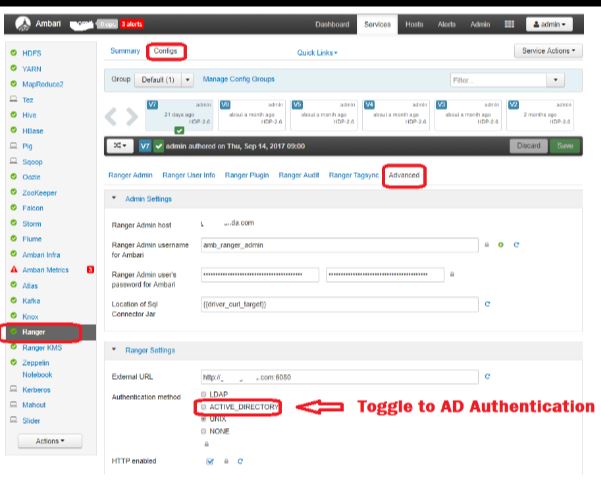Select UNIX authentication method

click(204, 419)
